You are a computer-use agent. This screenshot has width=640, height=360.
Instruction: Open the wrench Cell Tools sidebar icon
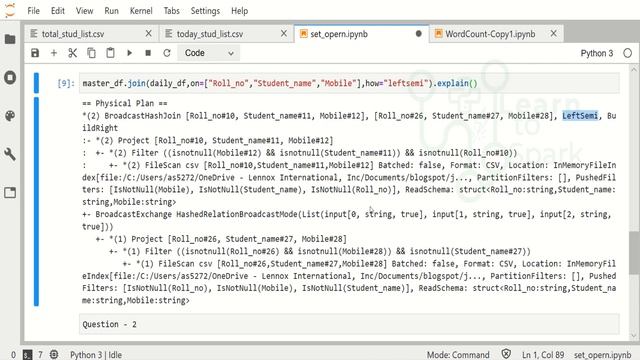[x=10, y=154]
